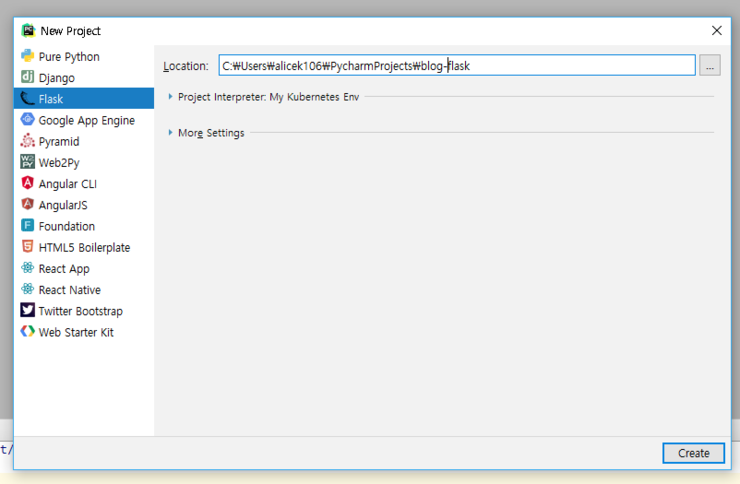The image size is (740, 484).
Task: Select the Google App Engine icon
Action: pos(27,119)
